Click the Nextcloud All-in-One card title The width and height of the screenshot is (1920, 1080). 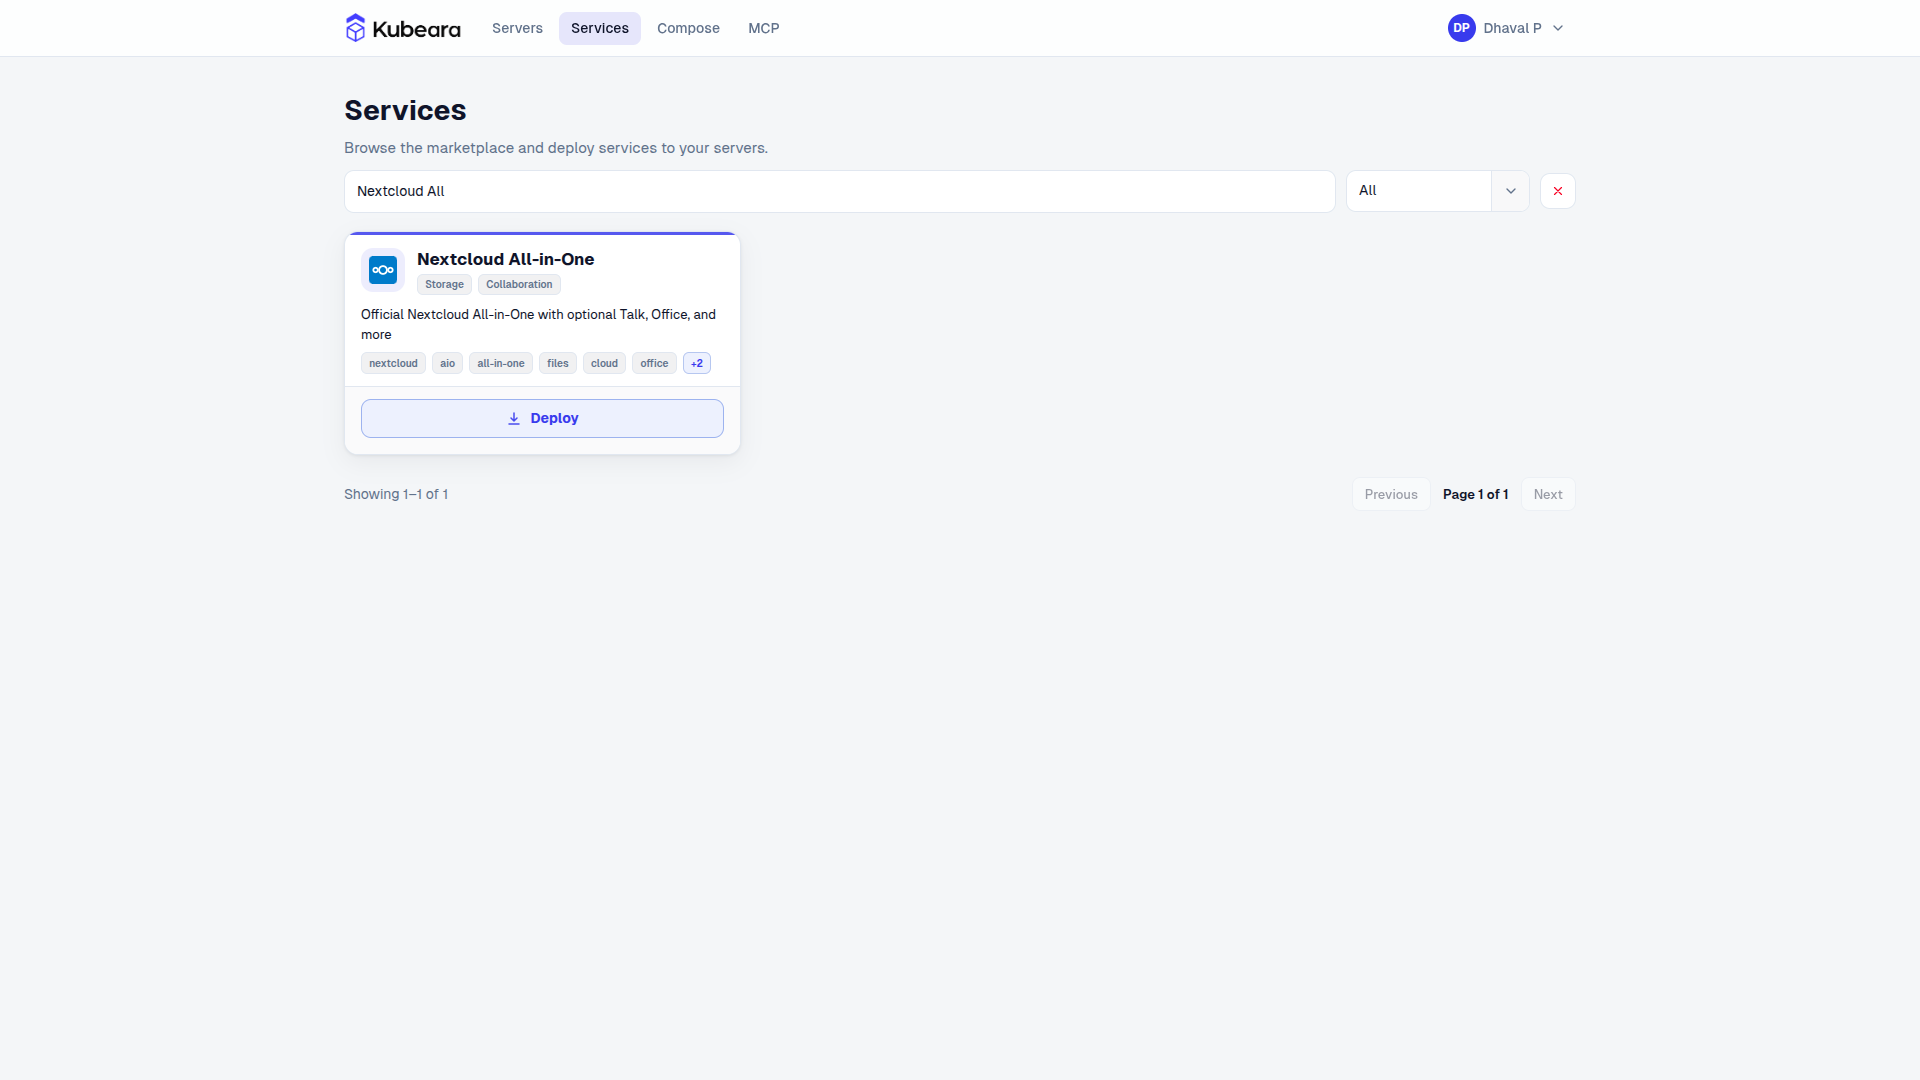[505, 259]
